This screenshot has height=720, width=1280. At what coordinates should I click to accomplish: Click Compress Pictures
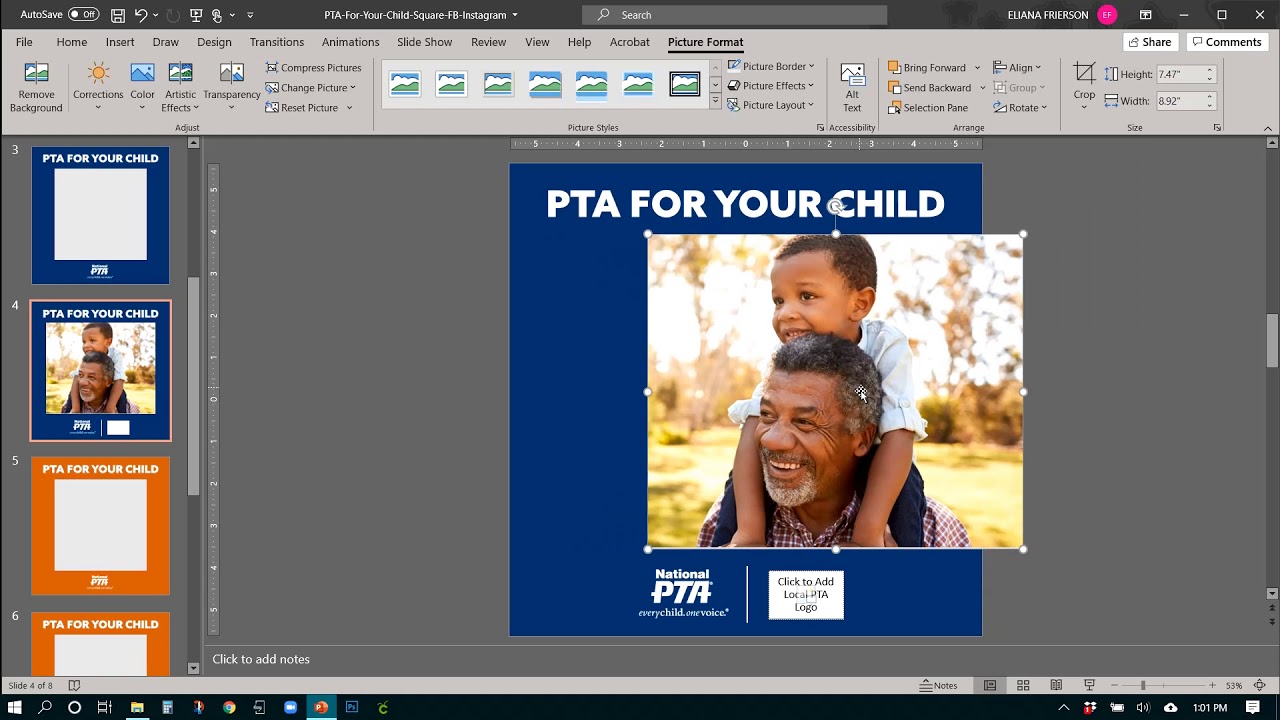tap(313, 67)
